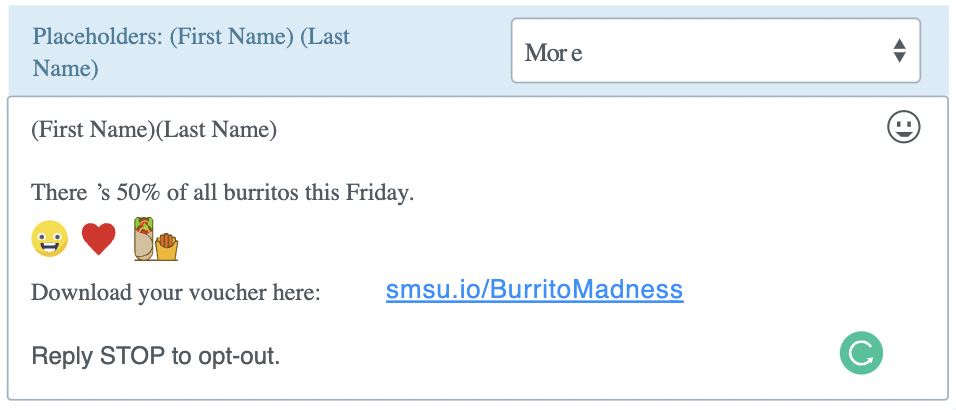This screenshot has height=410, width=956.
Task: Open the More placeholders dropdown
Action: [716, 51]
